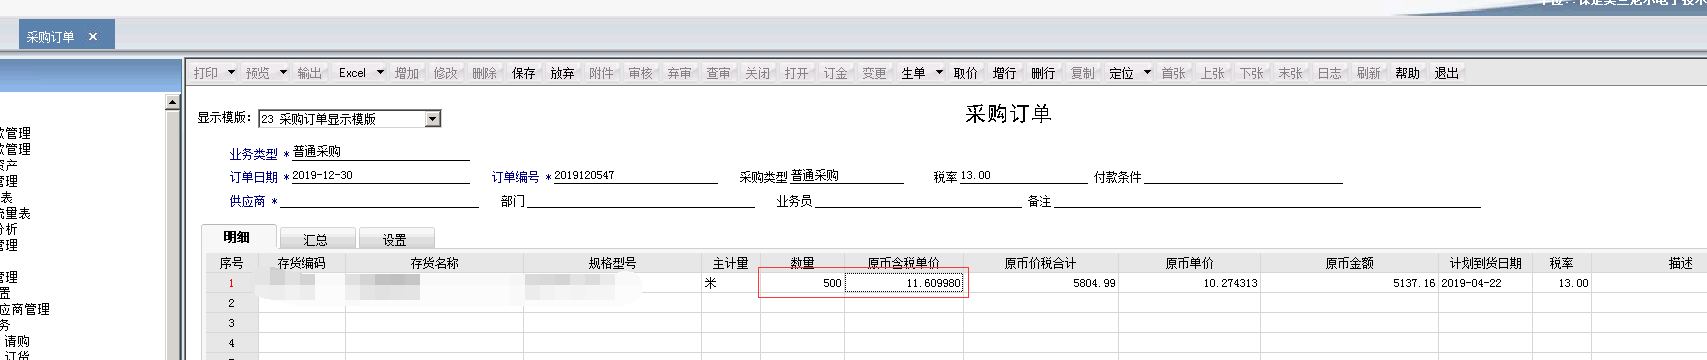Select row number 2 in grid
The width and height of the screenshot is (1707, 360).
click(232, 303)
